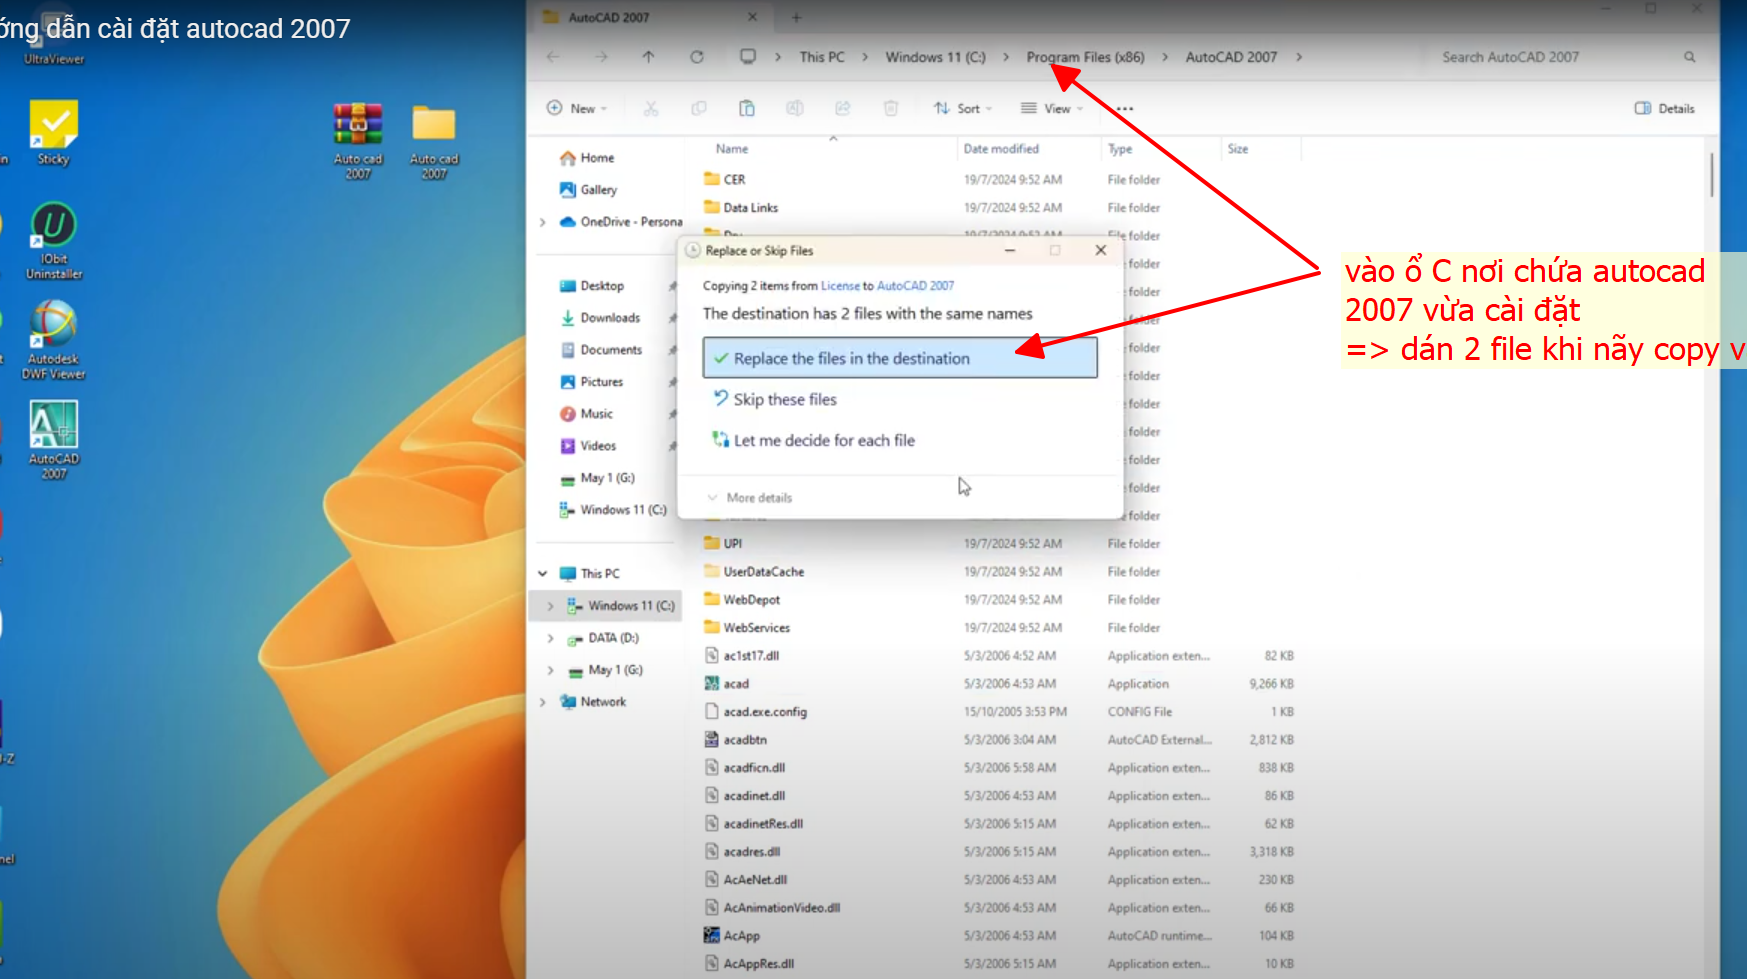Open the Sort options dropdown

[x=962, y=108]
